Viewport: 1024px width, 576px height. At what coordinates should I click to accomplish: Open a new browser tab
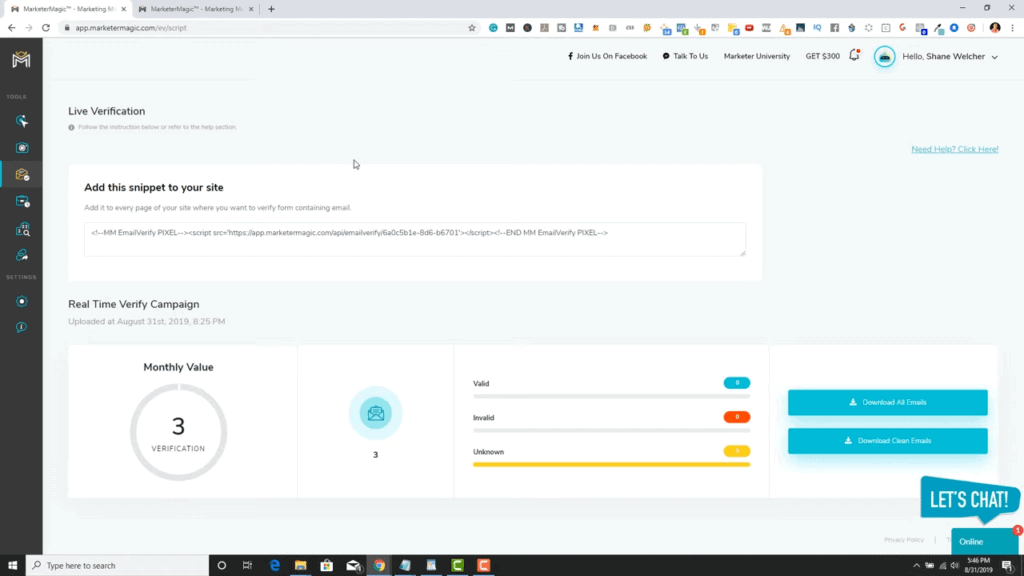pos(271,9)
